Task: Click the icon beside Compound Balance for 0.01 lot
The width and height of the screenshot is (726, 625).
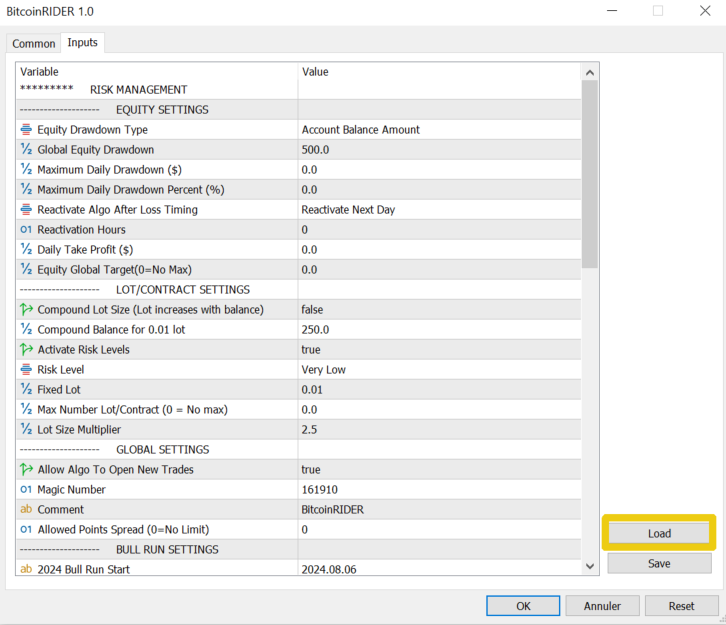Action: pos(26,330)
